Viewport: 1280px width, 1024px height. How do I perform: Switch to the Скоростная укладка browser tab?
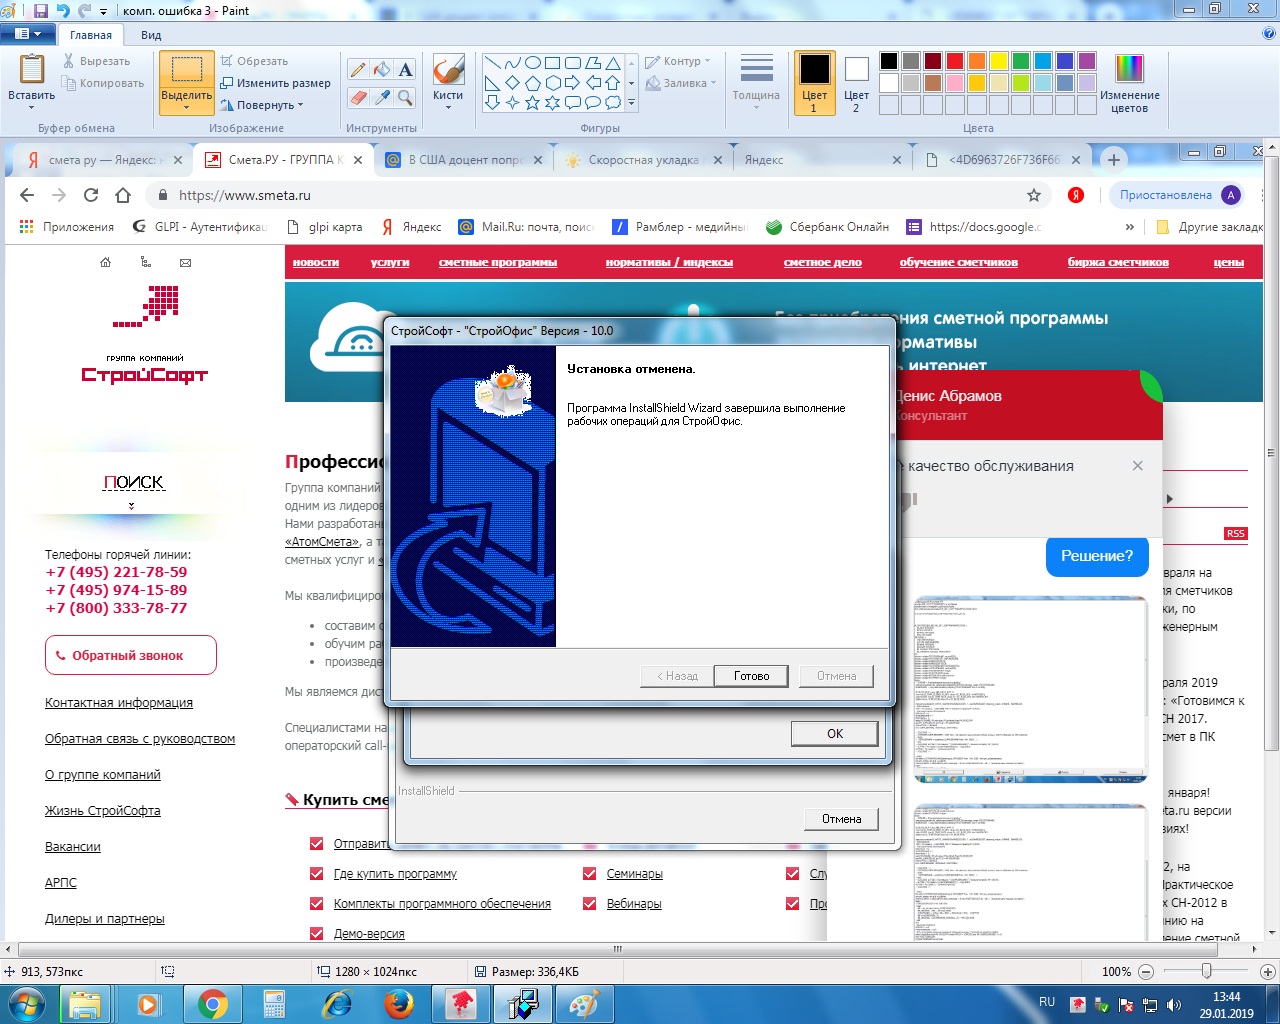tap(642, 160)
